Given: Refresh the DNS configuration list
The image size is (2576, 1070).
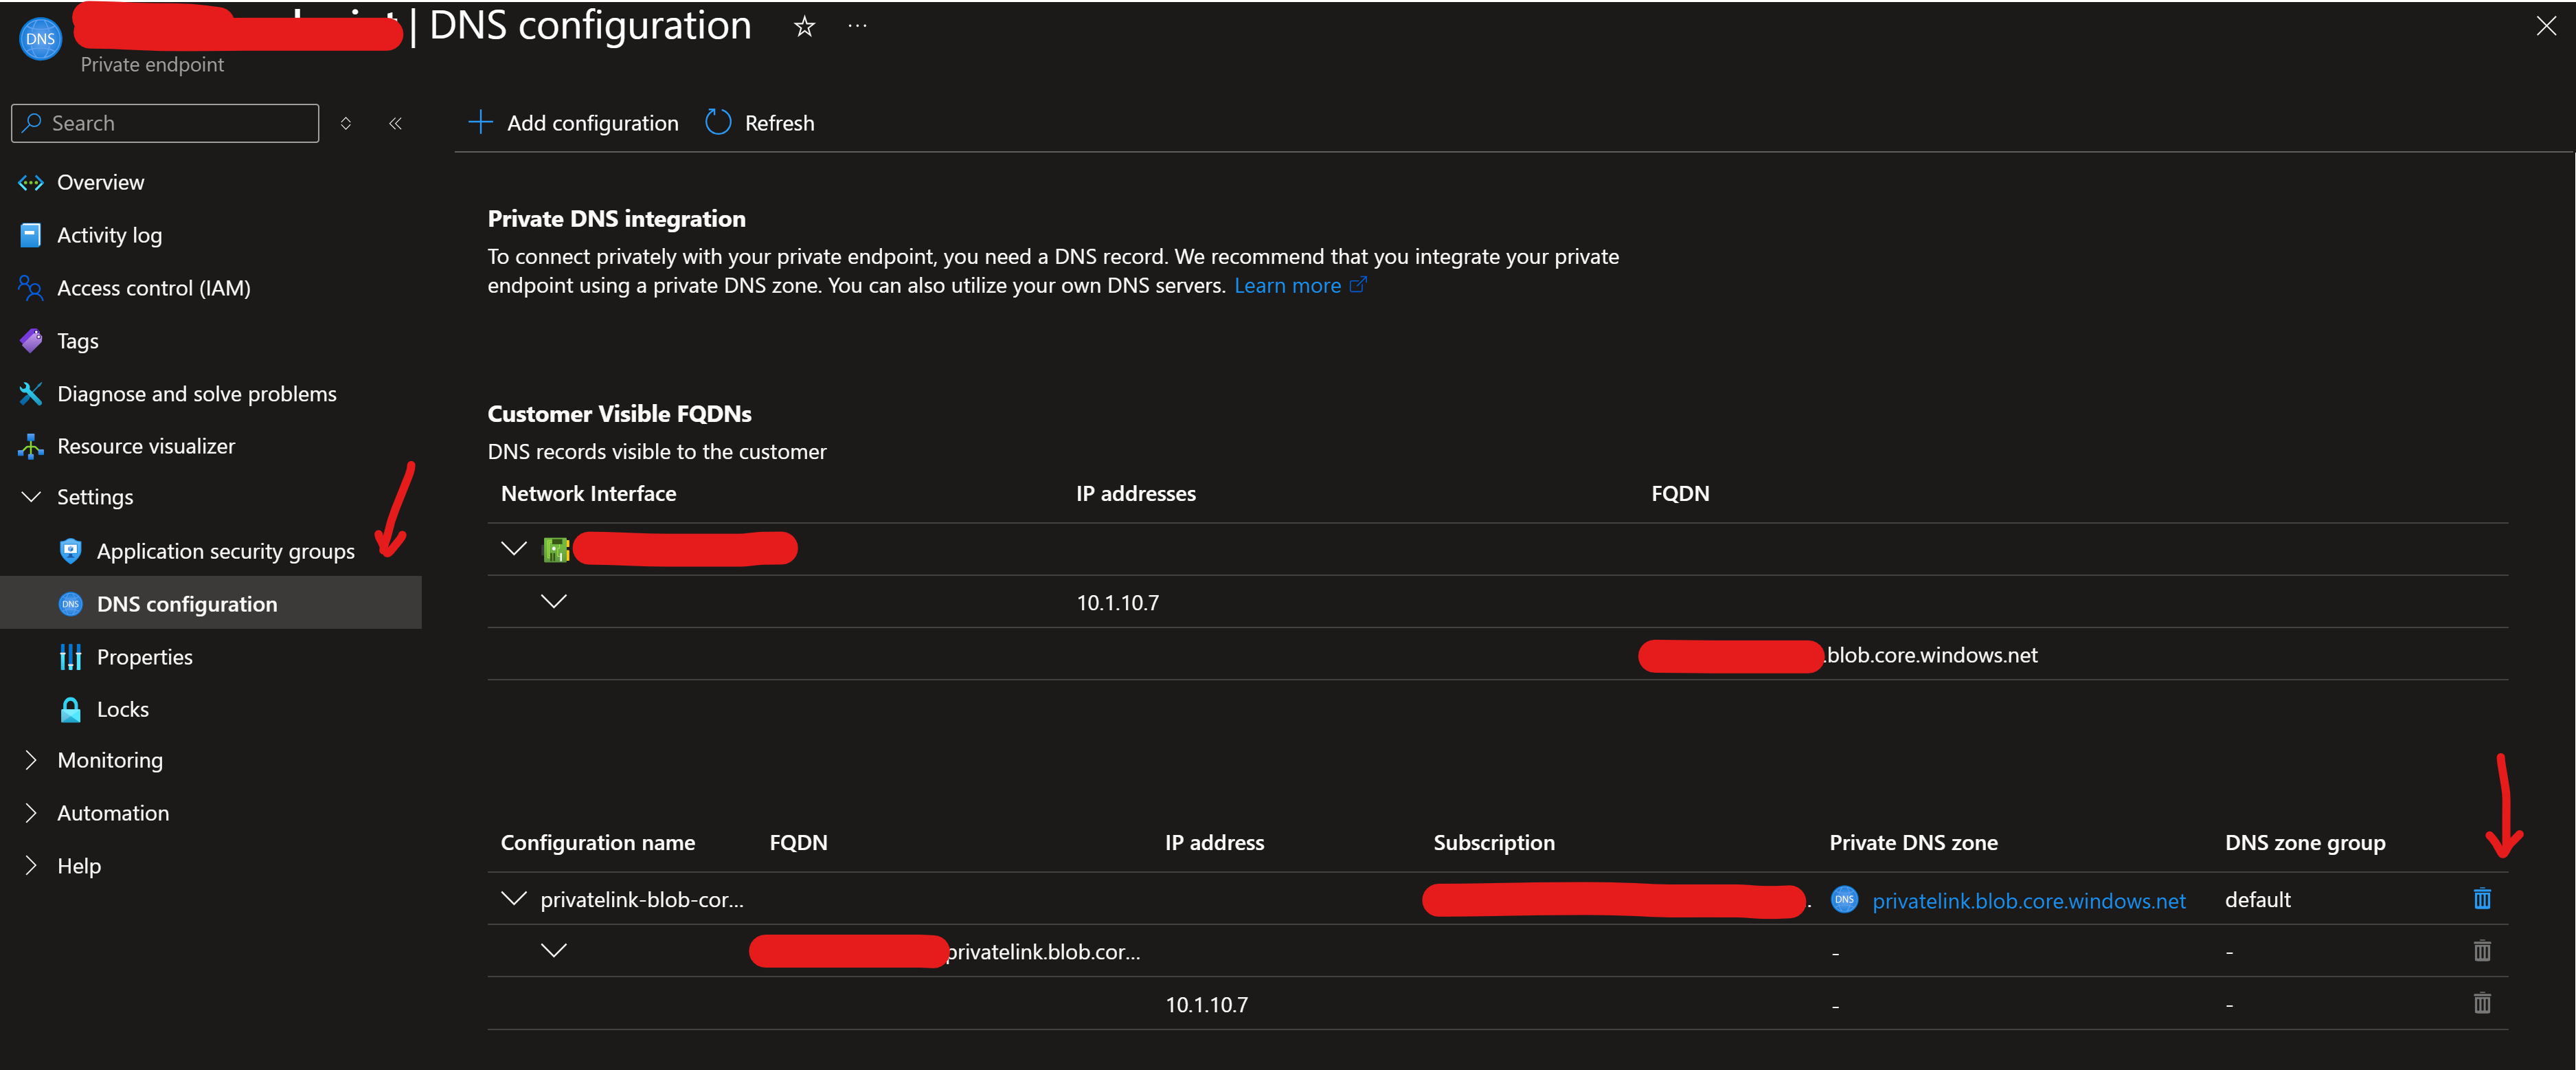Looking at the screenshot, I should point(759,122).
